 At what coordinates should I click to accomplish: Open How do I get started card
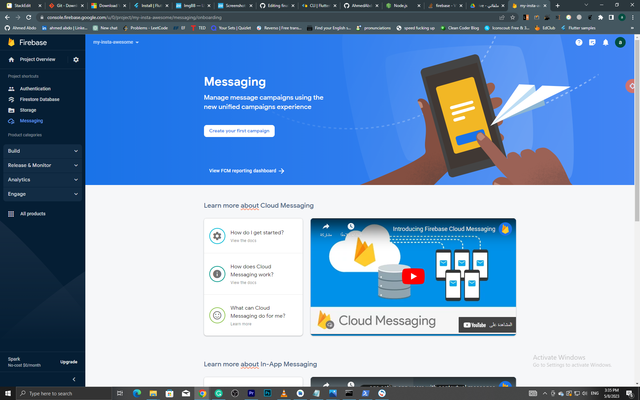point(253,236)
